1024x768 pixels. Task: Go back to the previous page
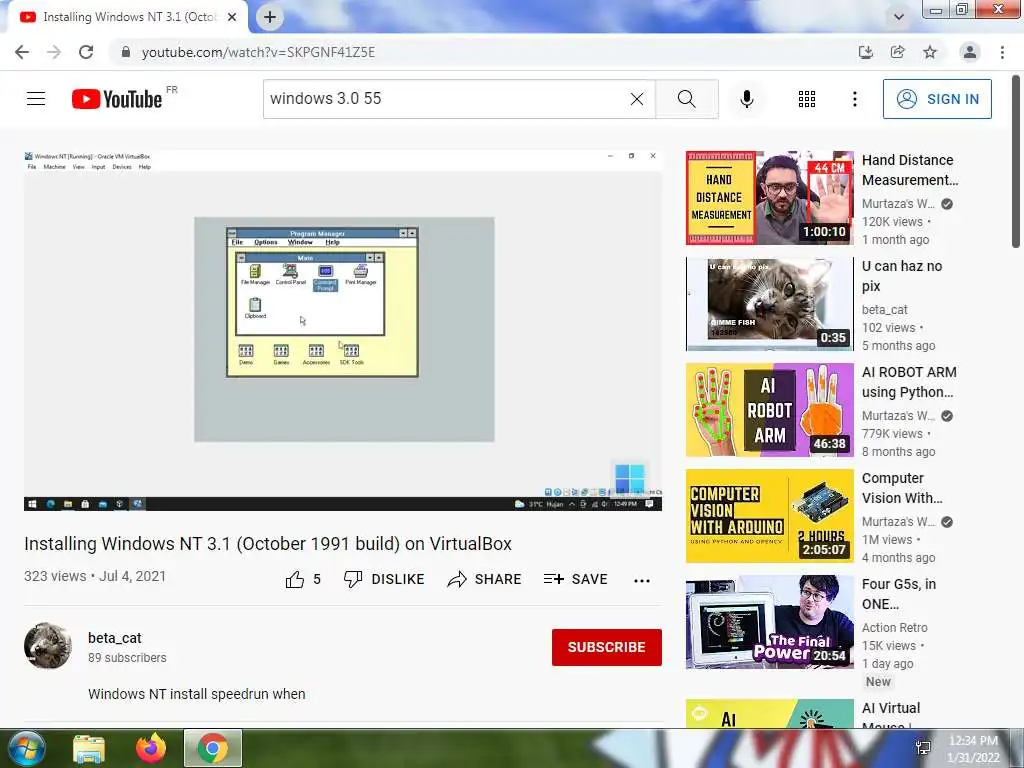22,52
